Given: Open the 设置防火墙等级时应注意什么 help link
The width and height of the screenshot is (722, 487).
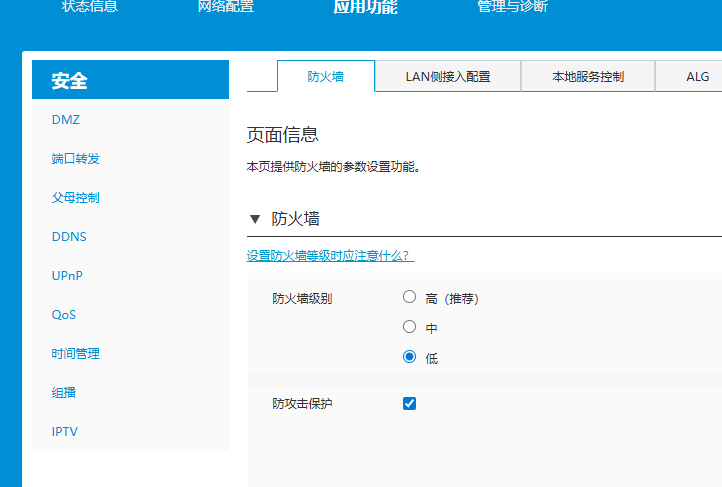Looking at the screenshot, I should tap(330, 256).
